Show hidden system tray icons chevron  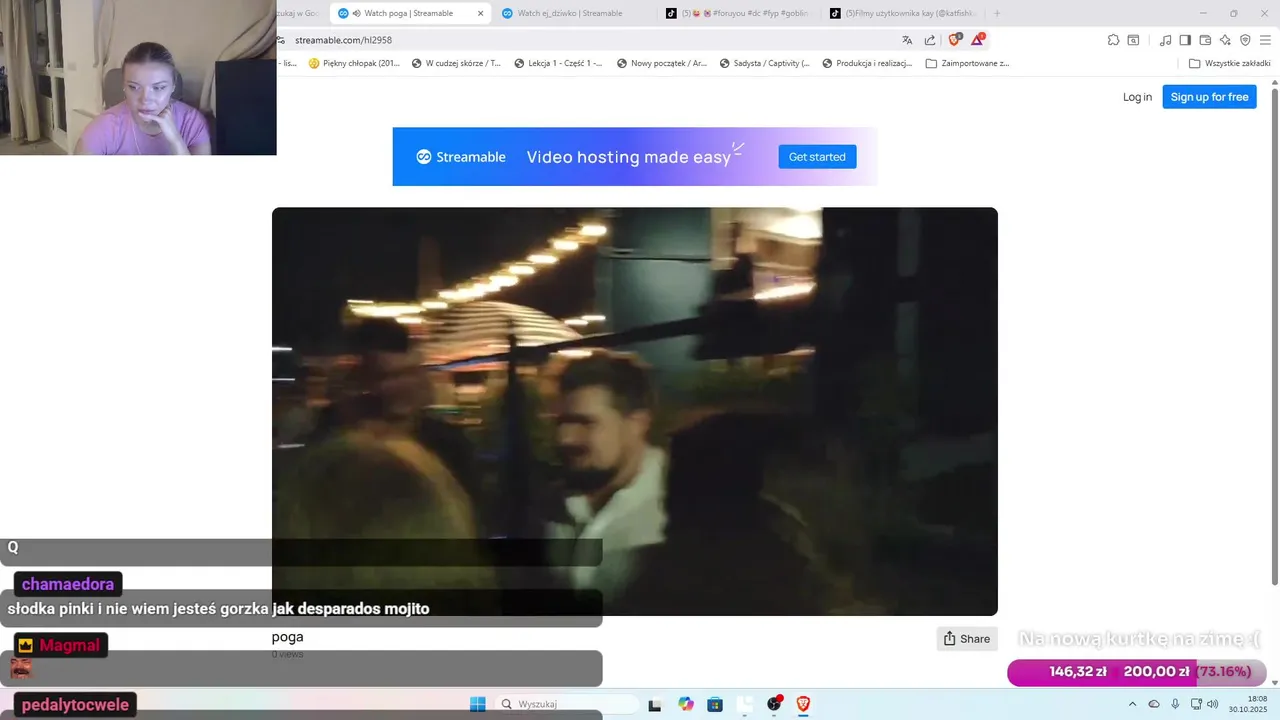coord(1132,704)
